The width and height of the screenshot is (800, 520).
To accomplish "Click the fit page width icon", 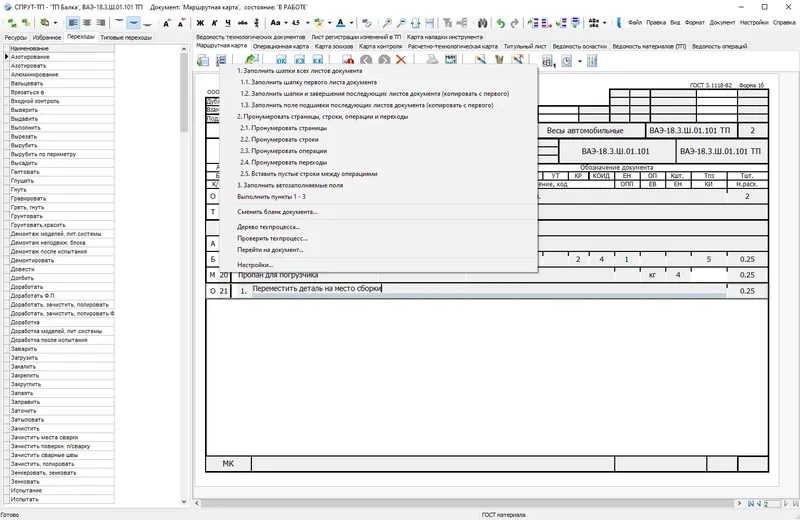I will click(x=415, y=23).
